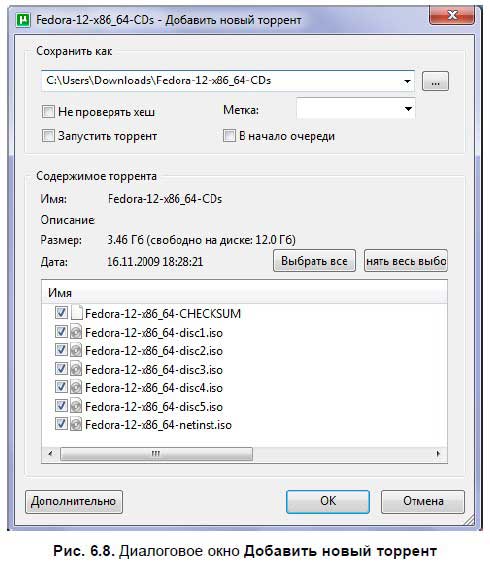The width and height of the screenshot is (490, 564).
Task: Tick the 'Запустить торрент' checkbox
Action: [x=48, y=136]
